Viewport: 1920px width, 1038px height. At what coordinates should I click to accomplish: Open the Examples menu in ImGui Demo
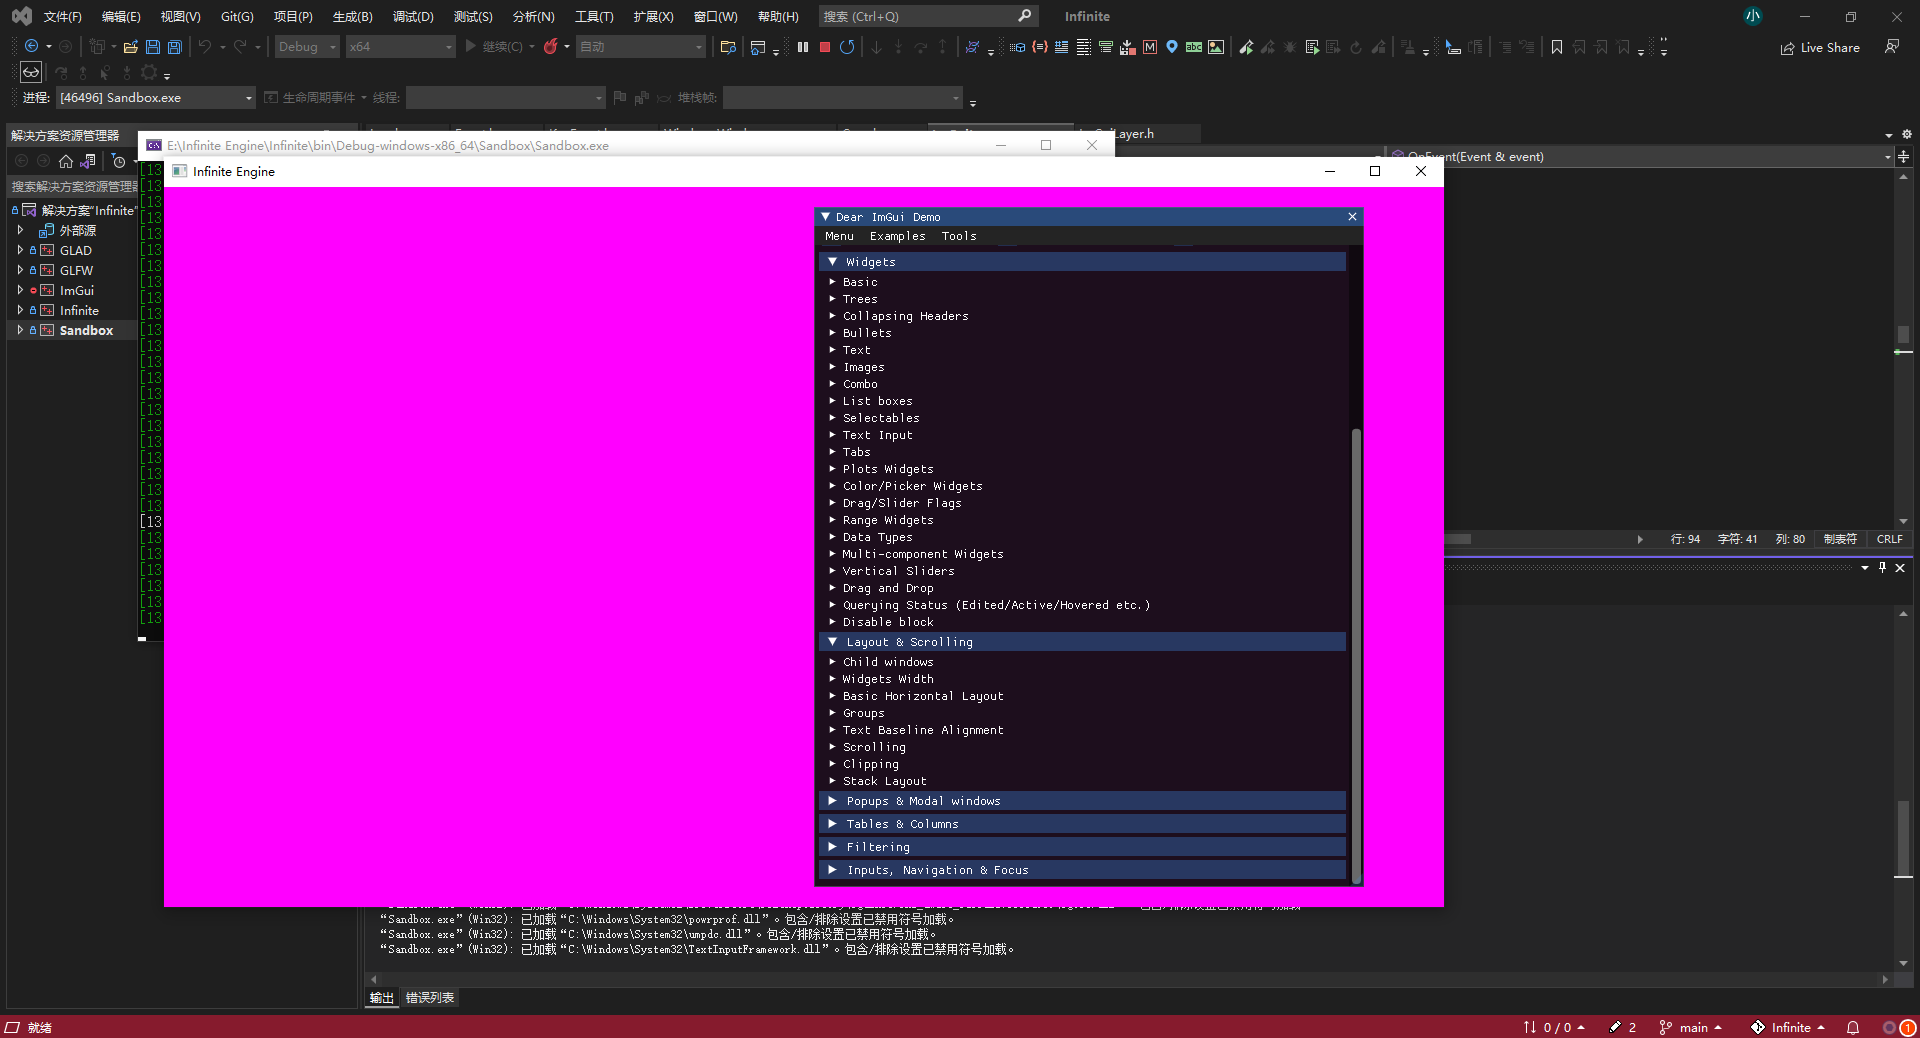pos(897,236)
